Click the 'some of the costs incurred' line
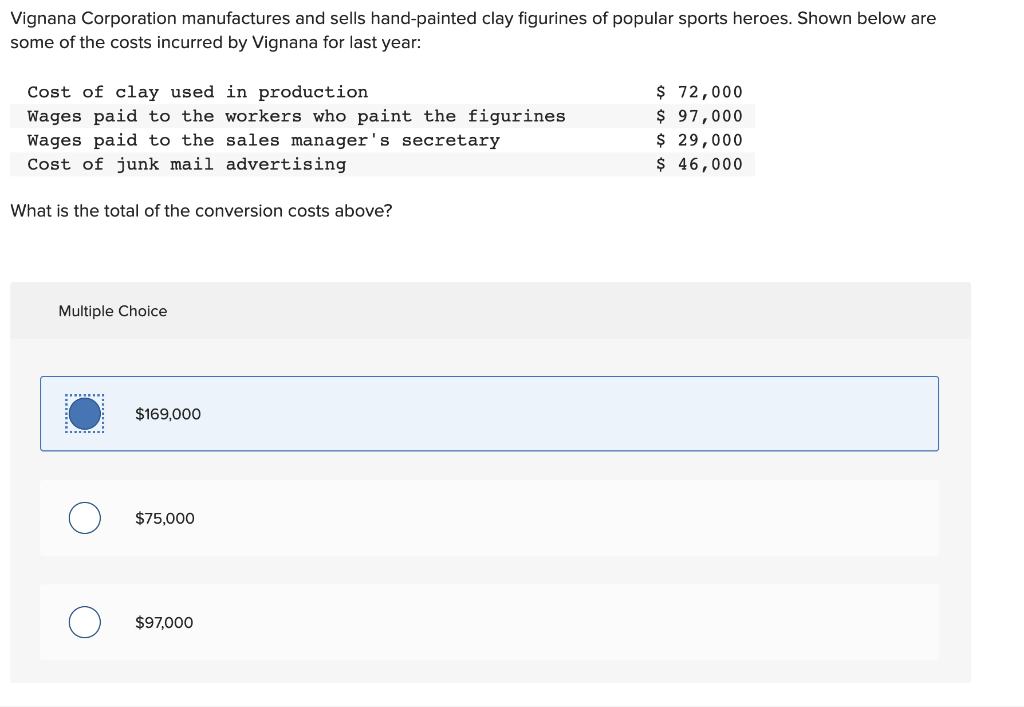The width and height of the screenshot is (1024, 707). click(x=216, y=42)
